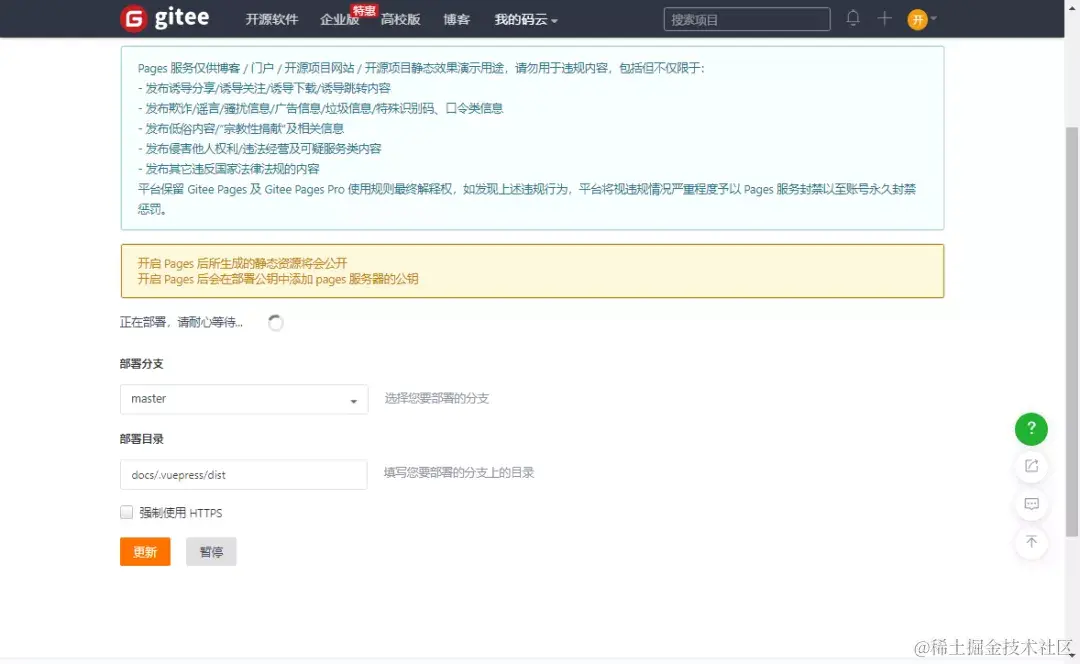Click the 部署目录 directory input field
This screenshot has width=1080, height=664.
click(x=243, y=475)
